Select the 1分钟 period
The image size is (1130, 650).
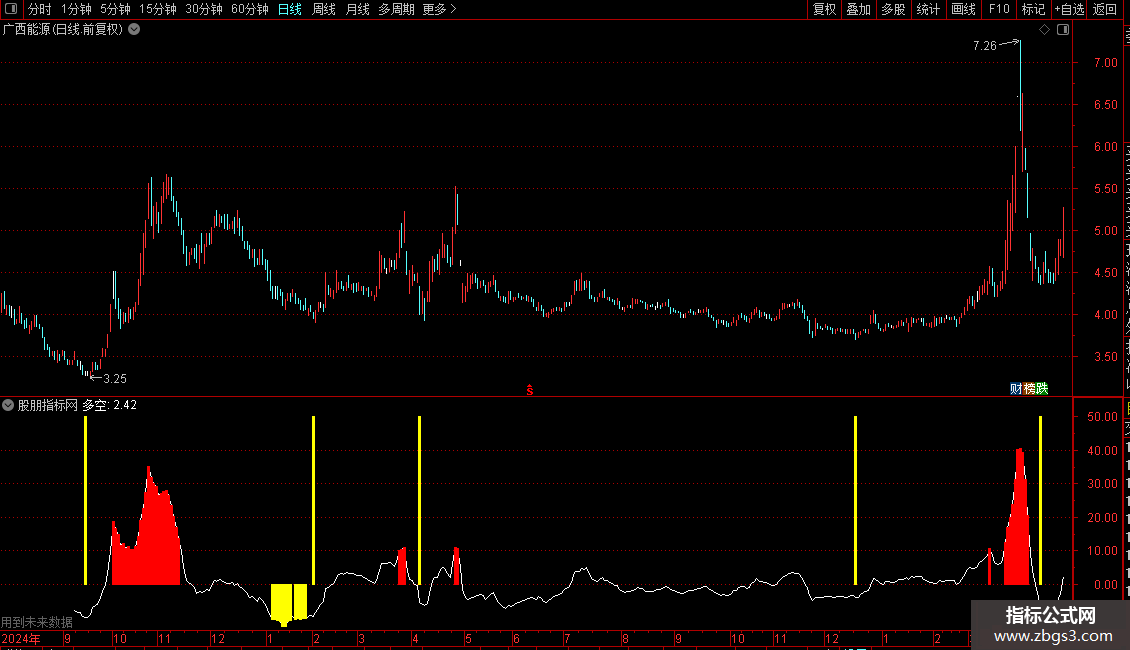(76, 9)
